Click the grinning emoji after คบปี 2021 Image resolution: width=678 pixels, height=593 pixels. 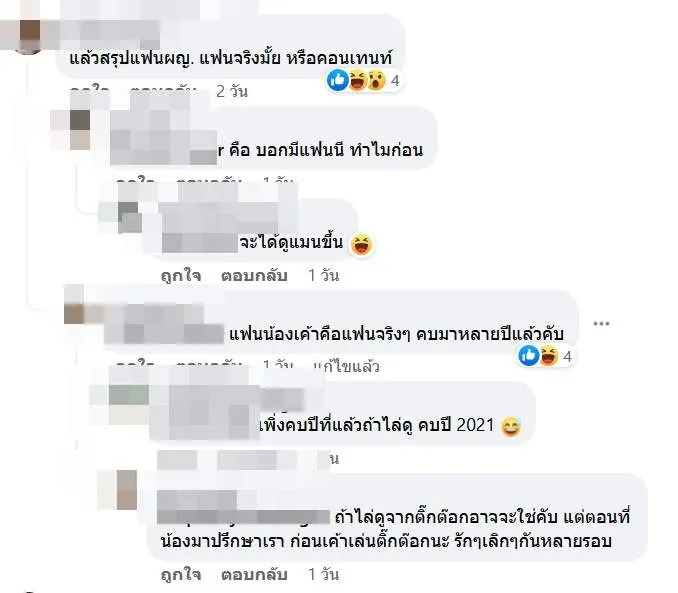511,427
